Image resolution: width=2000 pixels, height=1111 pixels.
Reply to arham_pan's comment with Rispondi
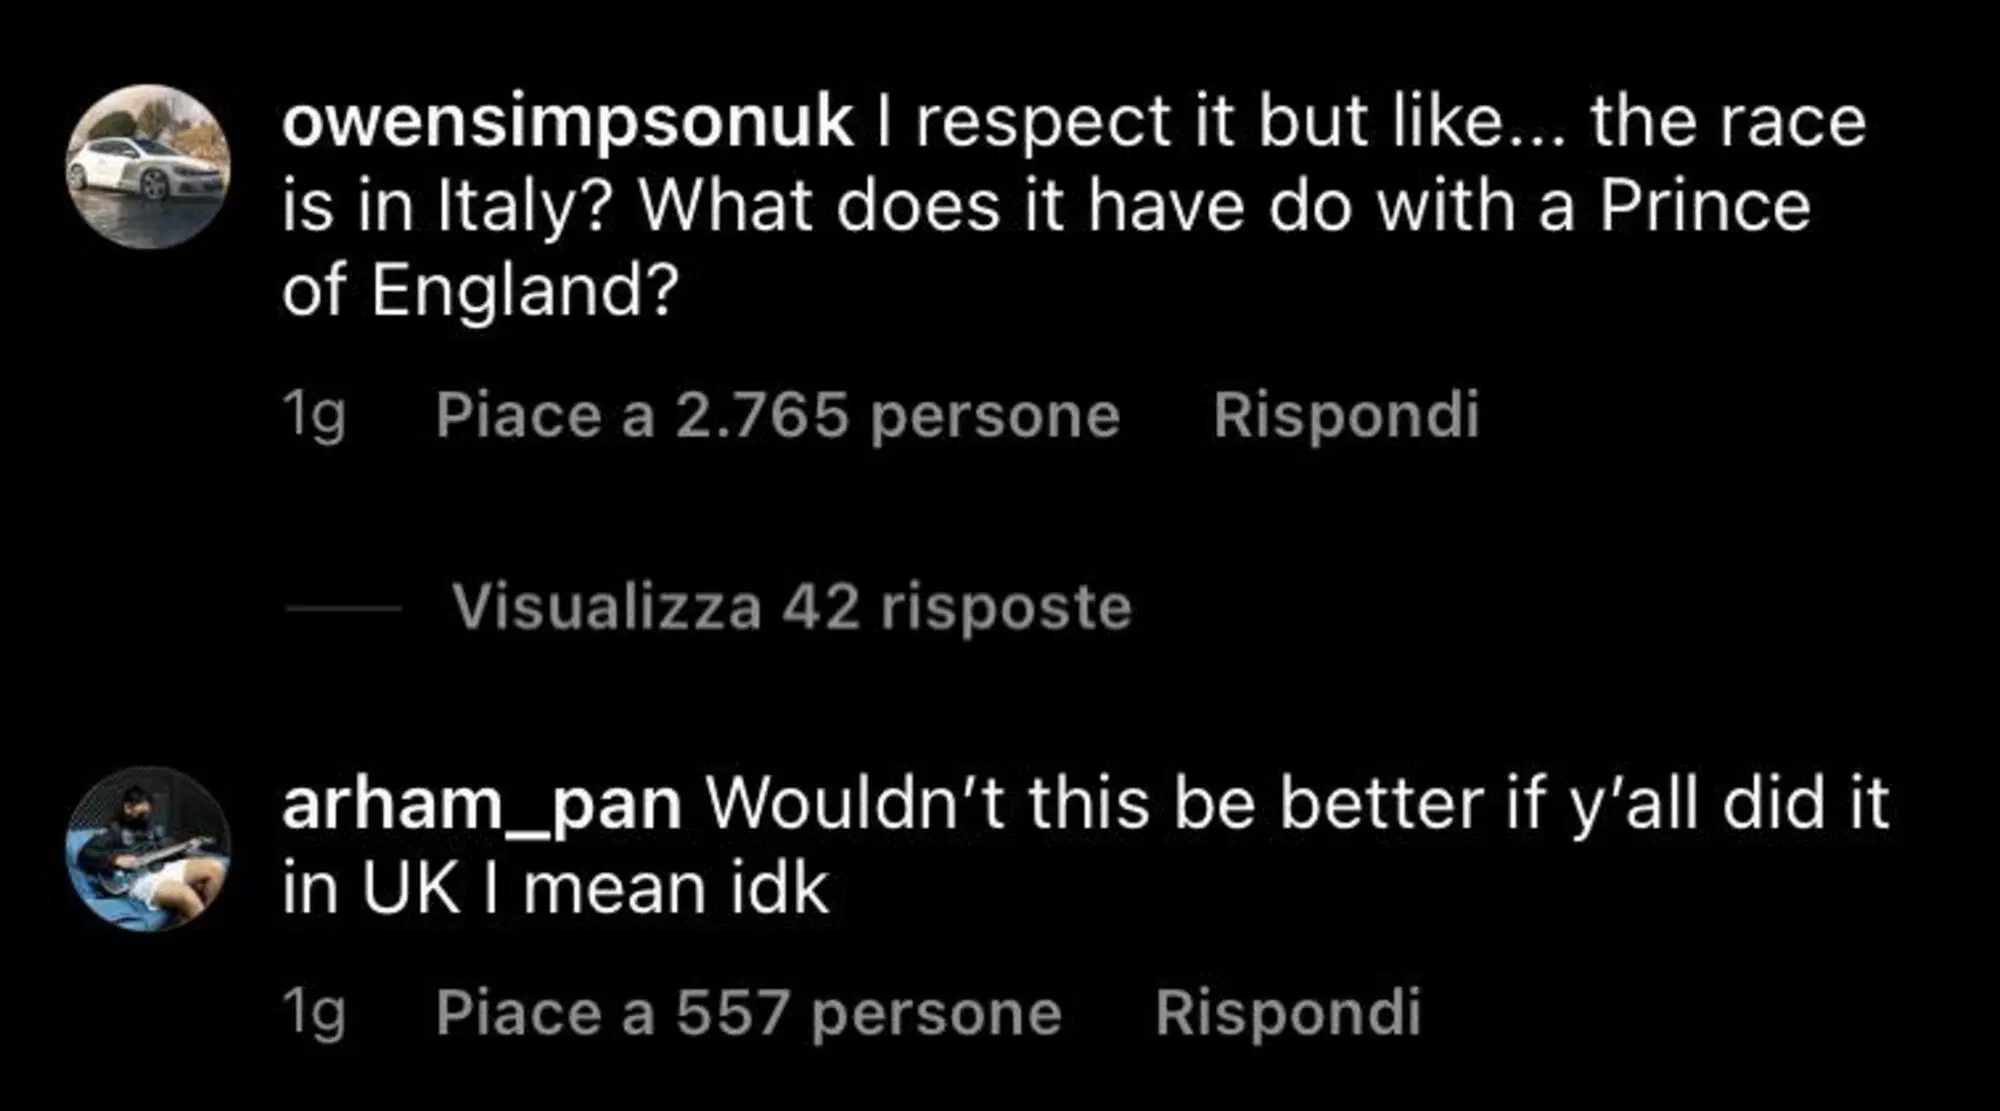[x=1288, y=1012]
